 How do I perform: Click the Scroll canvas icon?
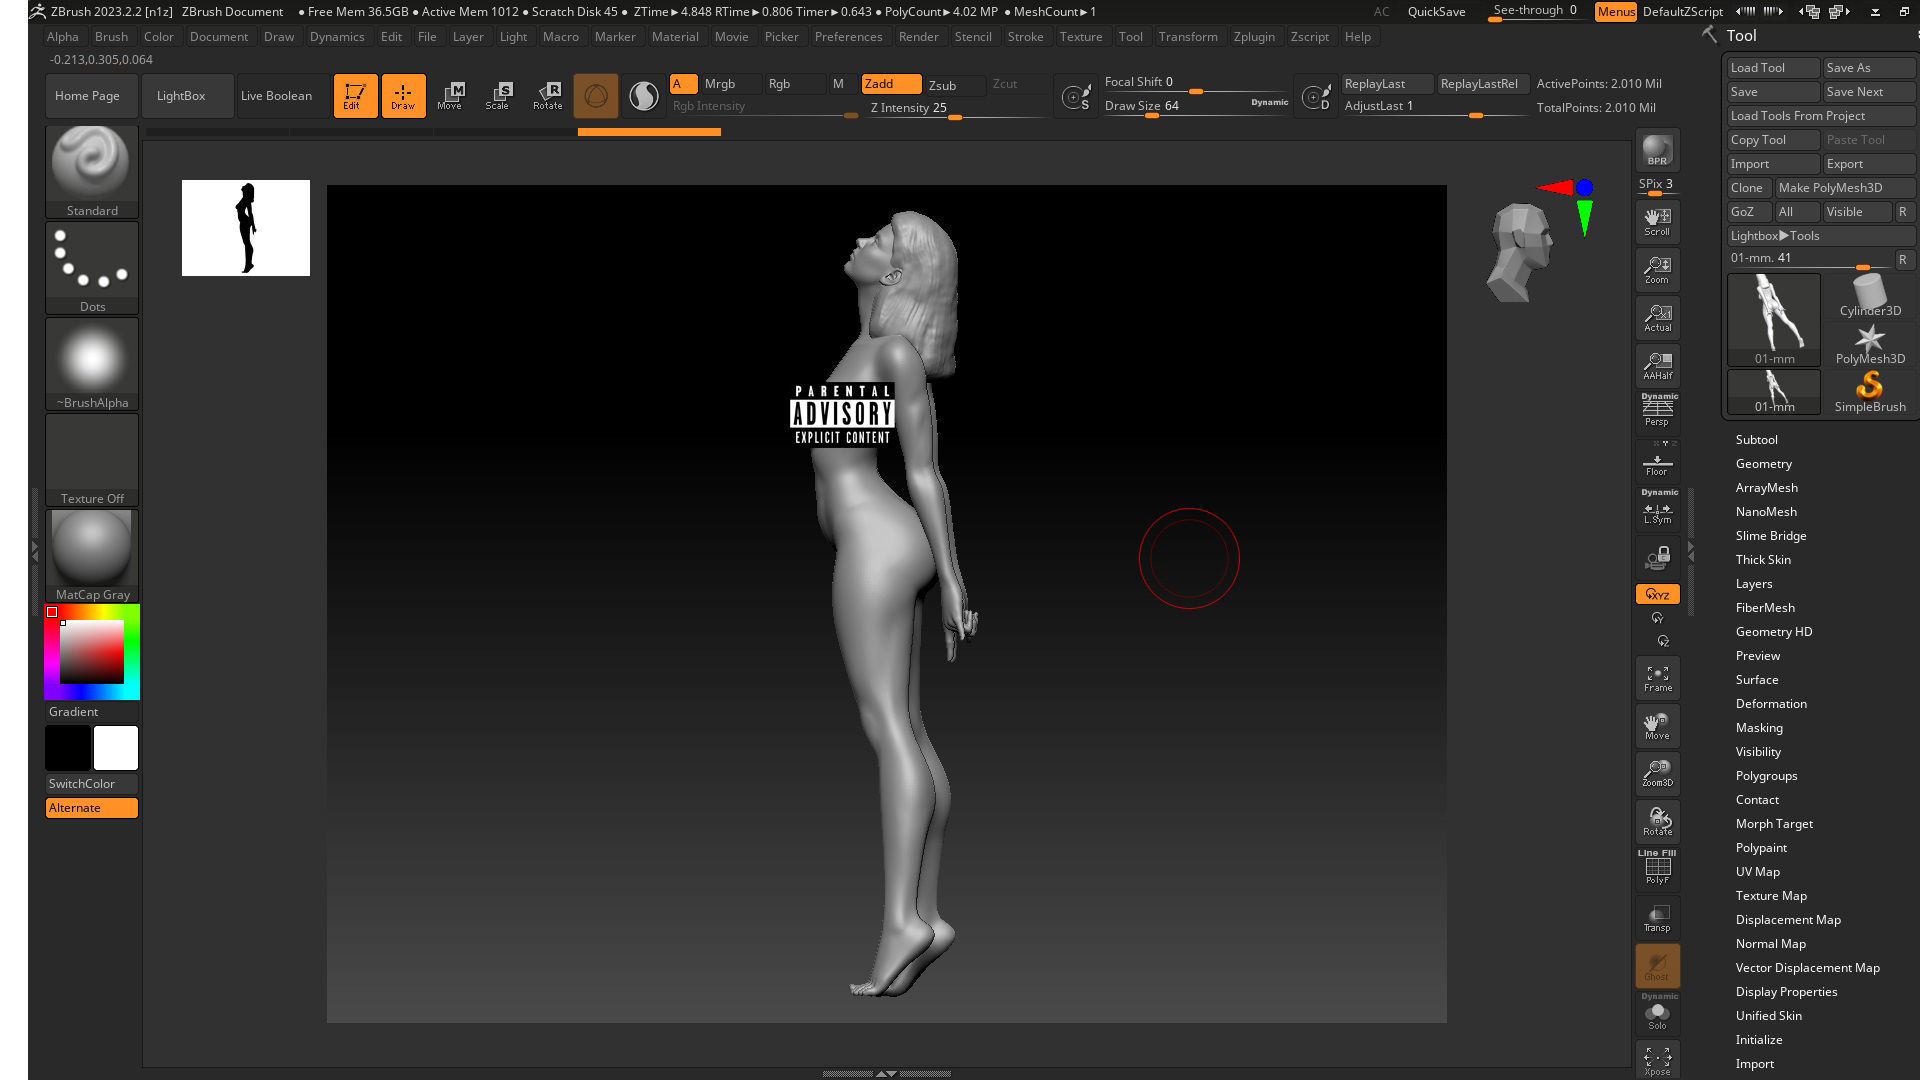[x=1657, y=222]
